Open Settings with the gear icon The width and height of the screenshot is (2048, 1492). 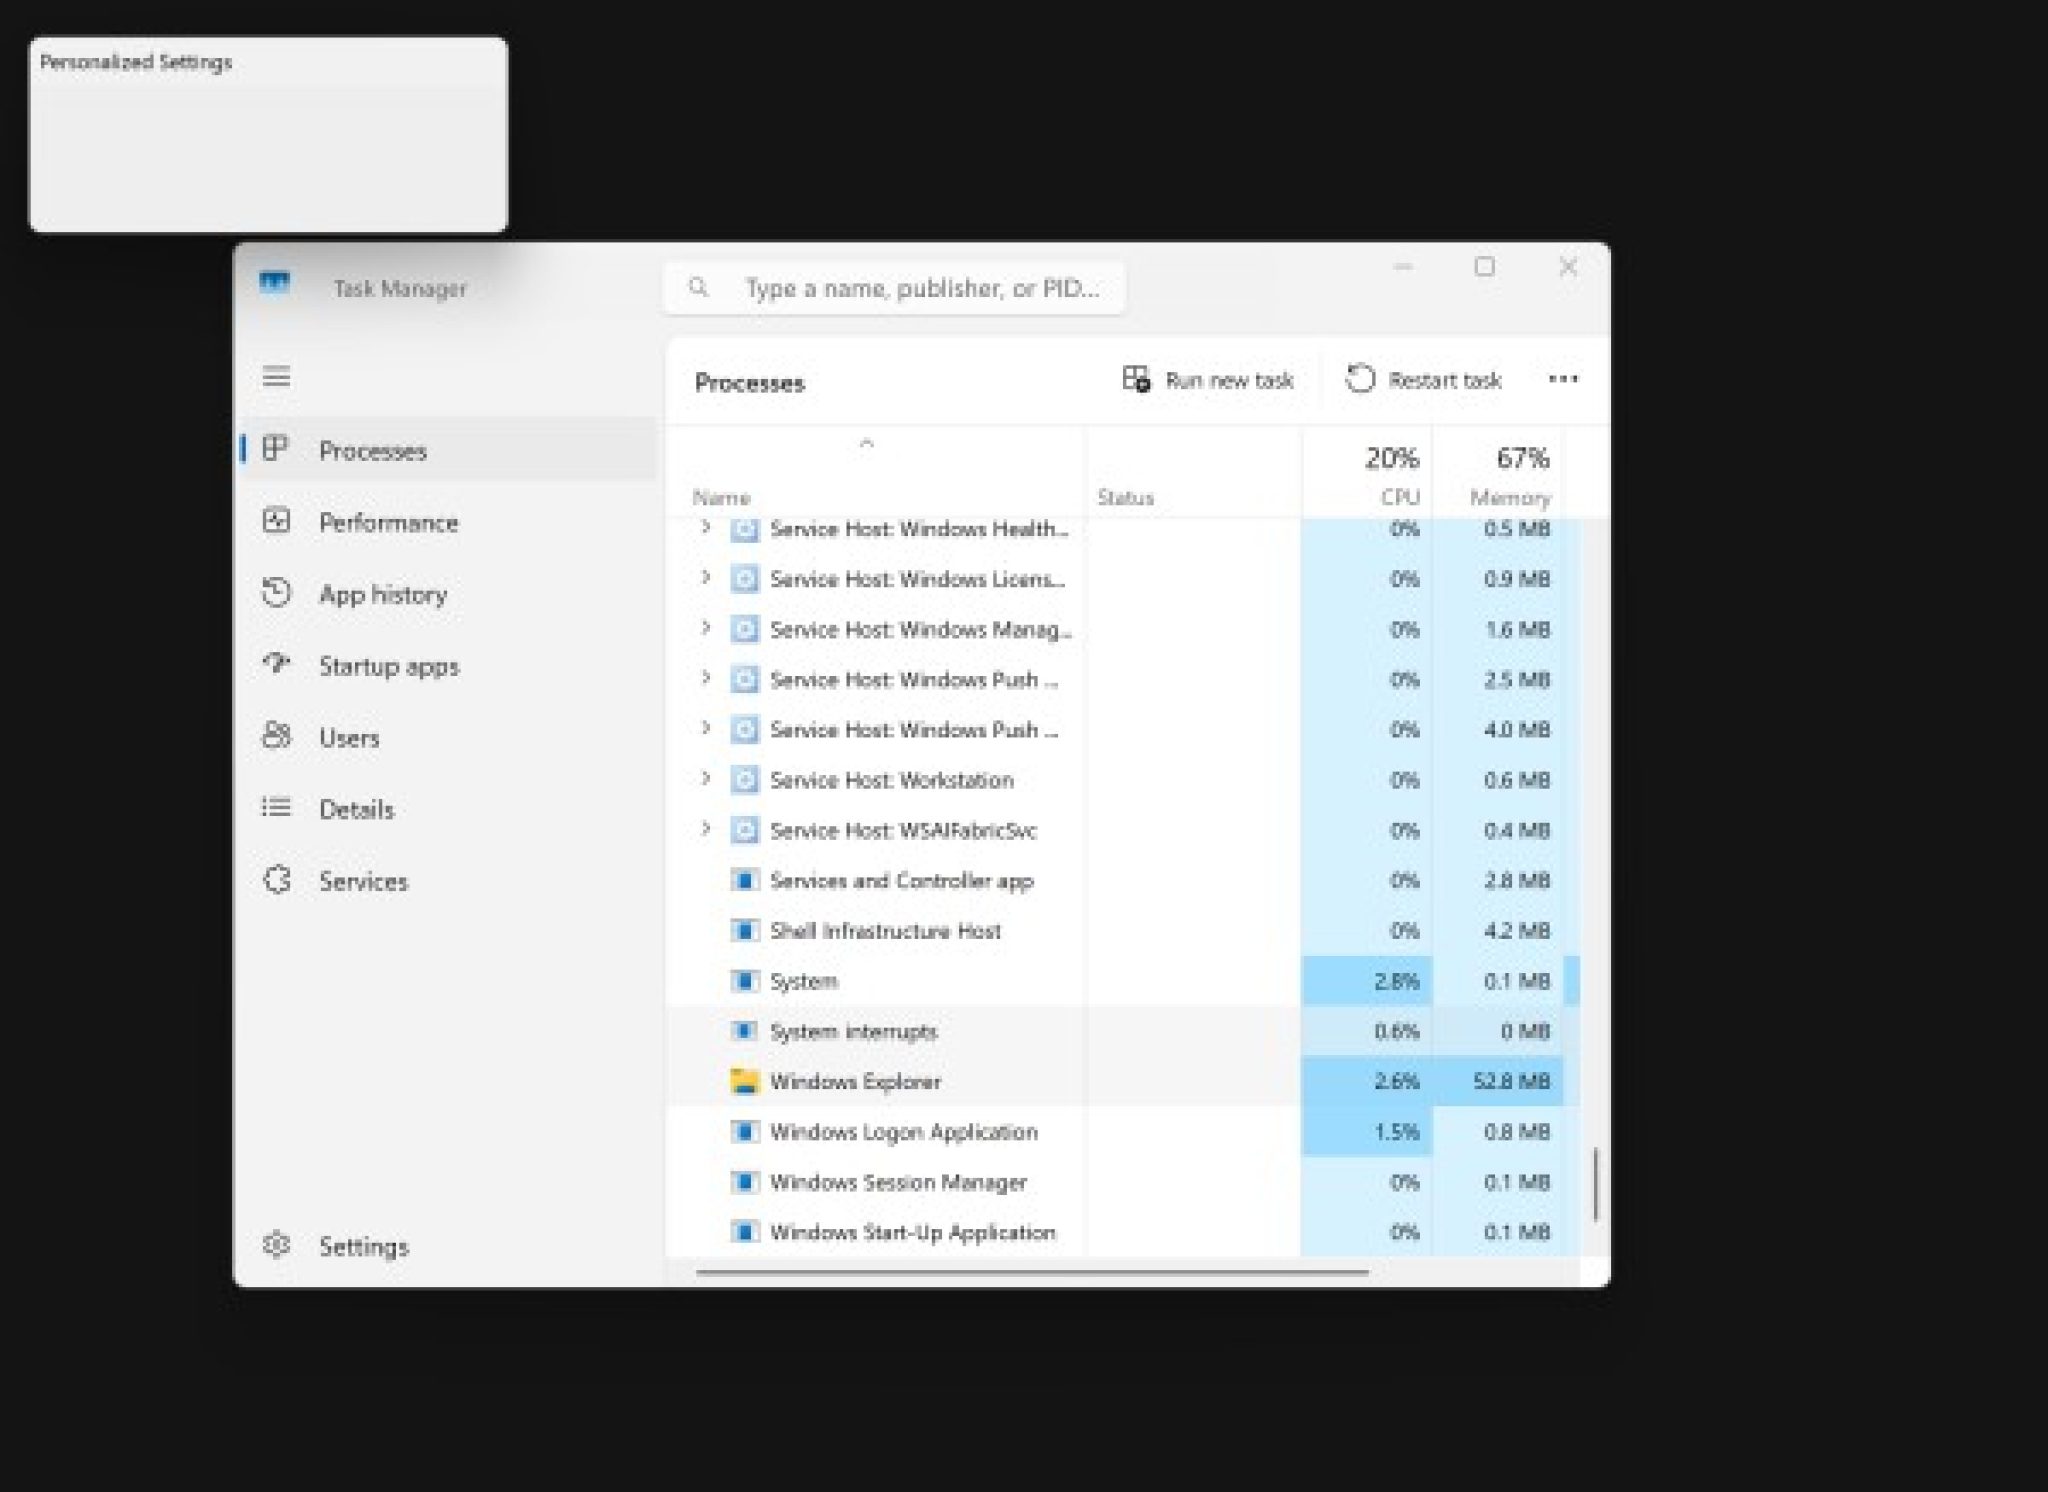tap(276, 1245)
